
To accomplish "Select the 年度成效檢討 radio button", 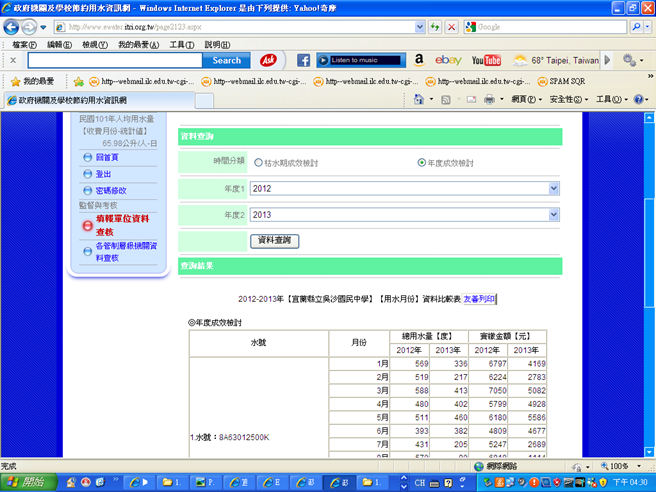I will pos(421,162).
